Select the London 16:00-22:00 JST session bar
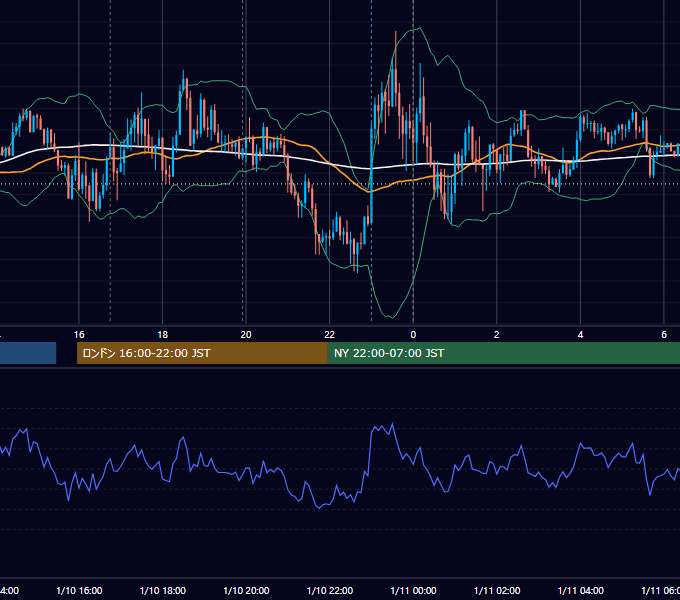This screenshot has height=600, width=680. pos(202,353)
